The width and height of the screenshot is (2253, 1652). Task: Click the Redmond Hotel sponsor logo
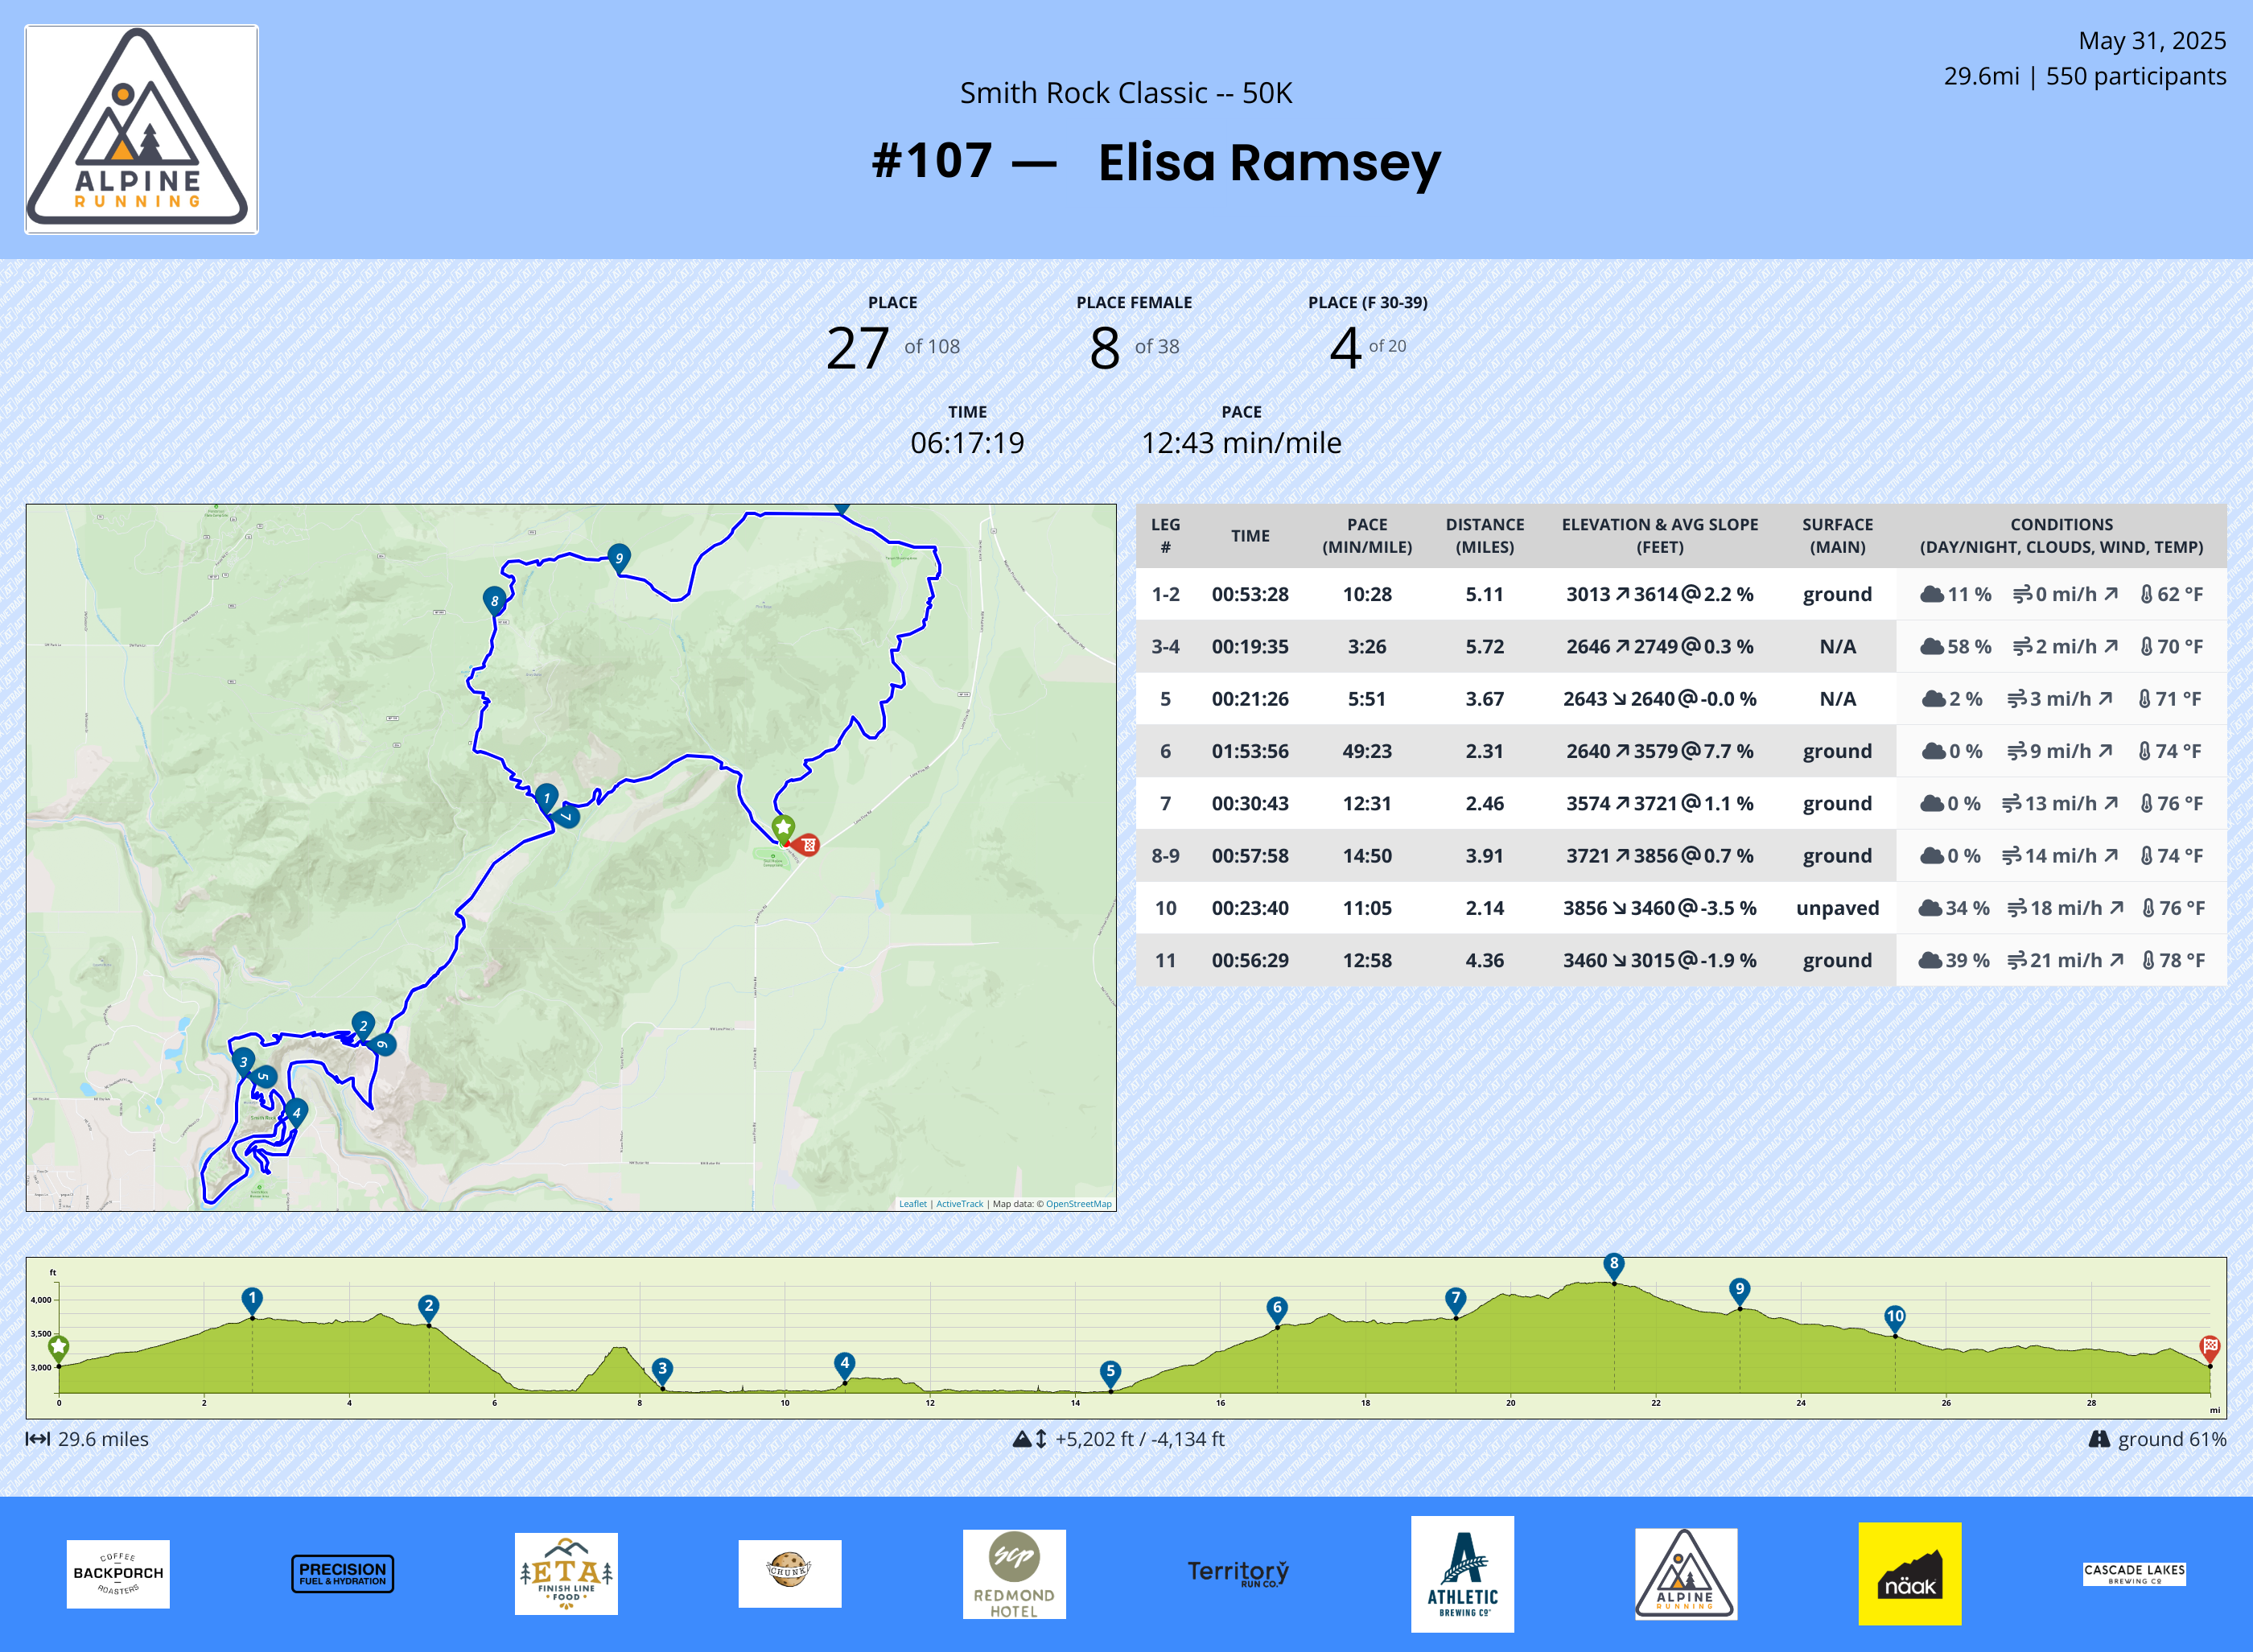click(x=1014, y=1574)
